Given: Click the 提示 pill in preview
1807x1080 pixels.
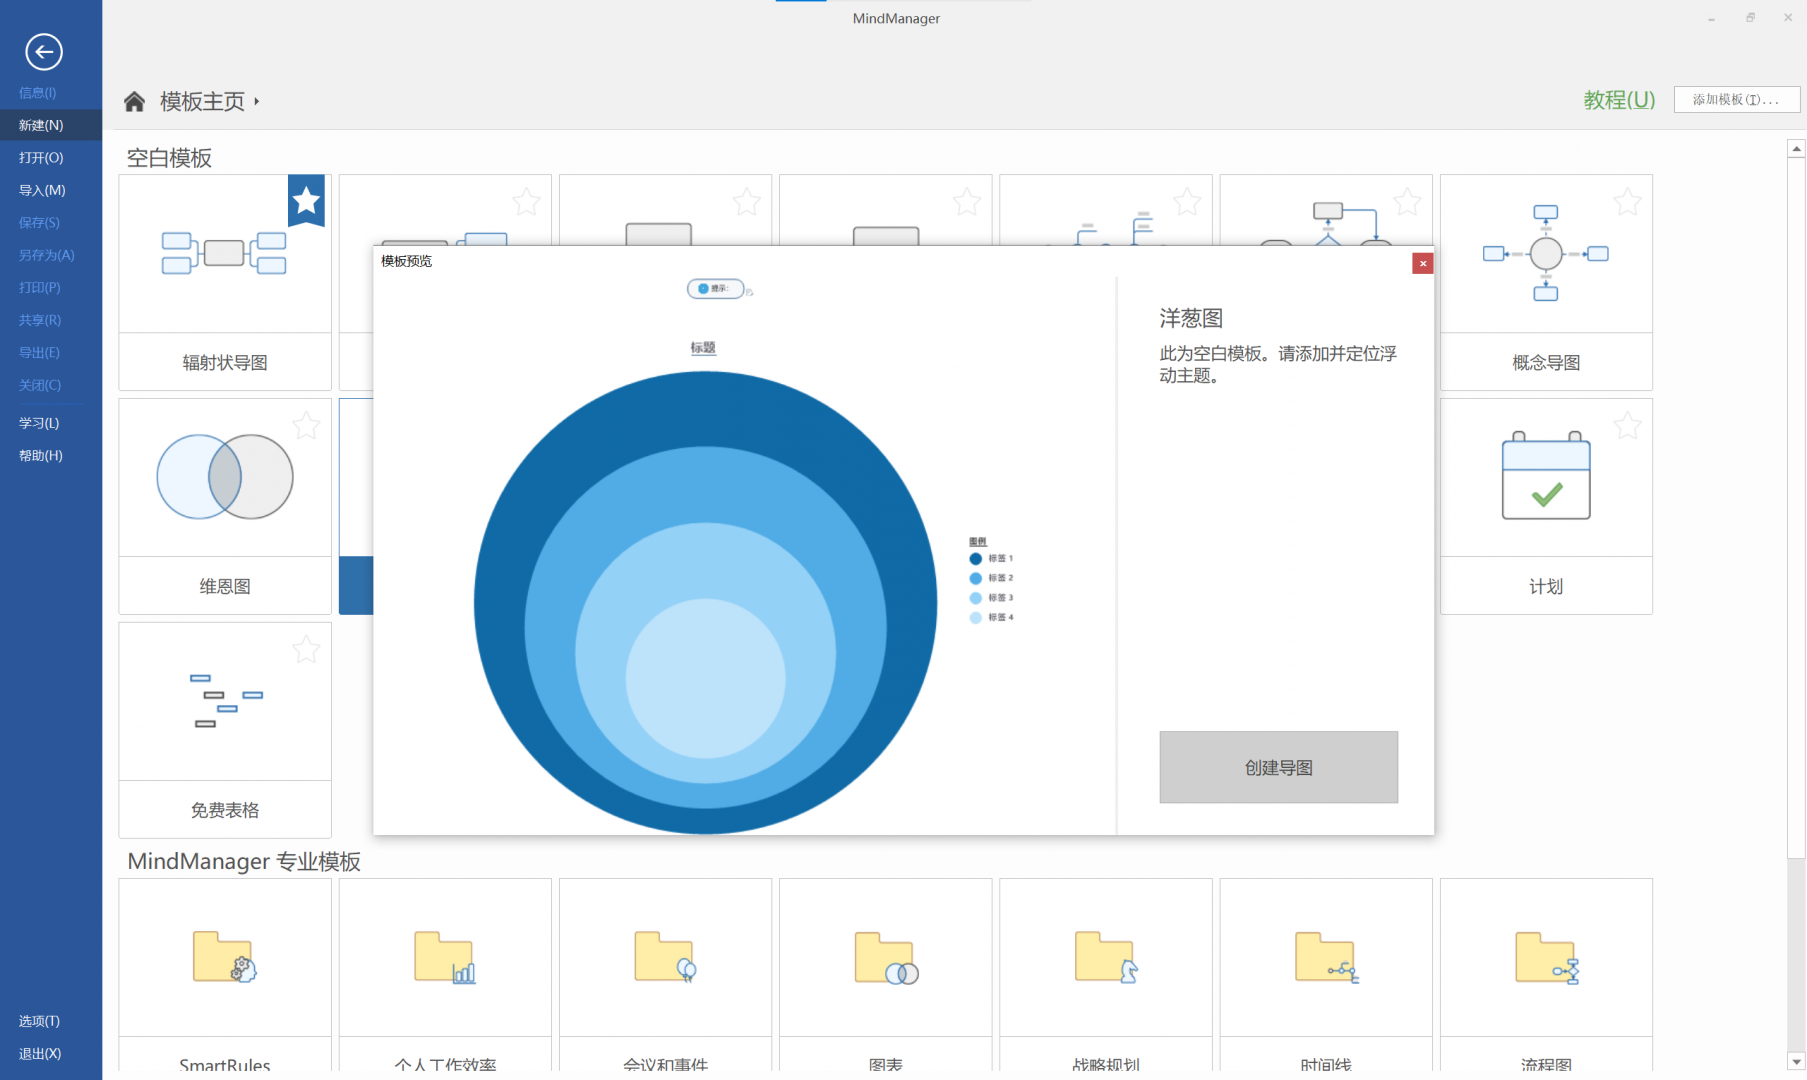Looking at the screenshot, I should [x=715, y=289].
